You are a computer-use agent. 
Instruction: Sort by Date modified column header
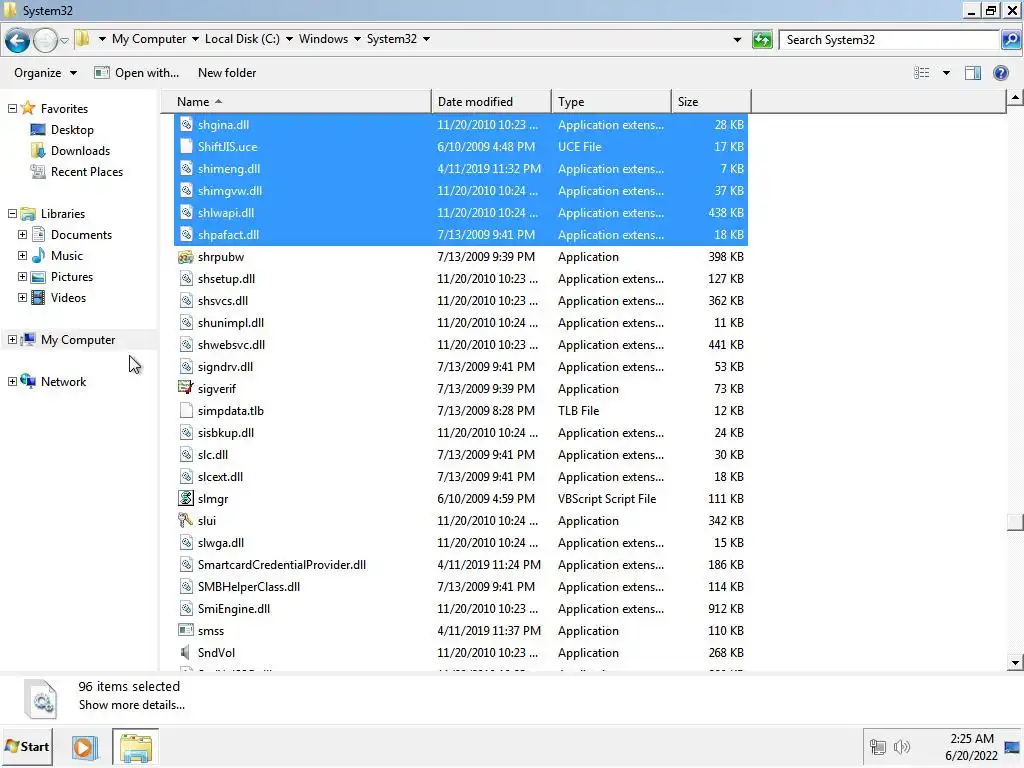(x=491, y=102)
